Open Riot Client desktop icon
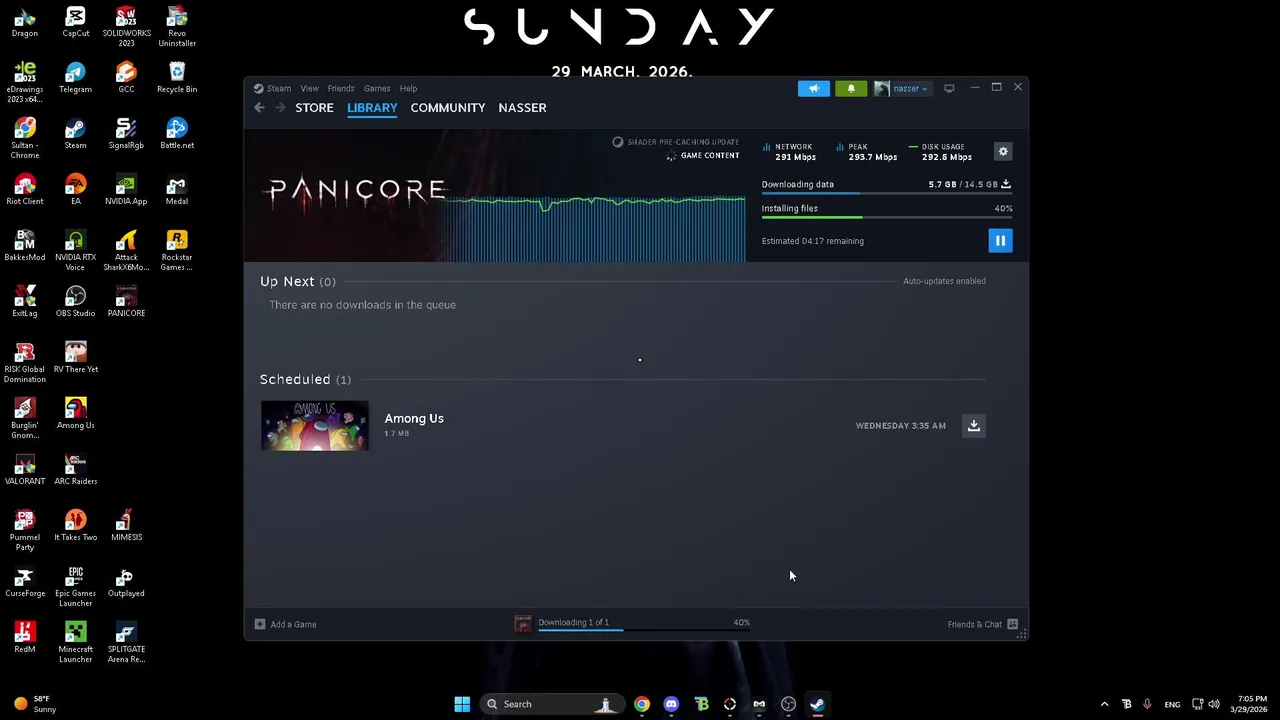The width and height of the screenshot is (1280, 720). [x=25, y=190]
